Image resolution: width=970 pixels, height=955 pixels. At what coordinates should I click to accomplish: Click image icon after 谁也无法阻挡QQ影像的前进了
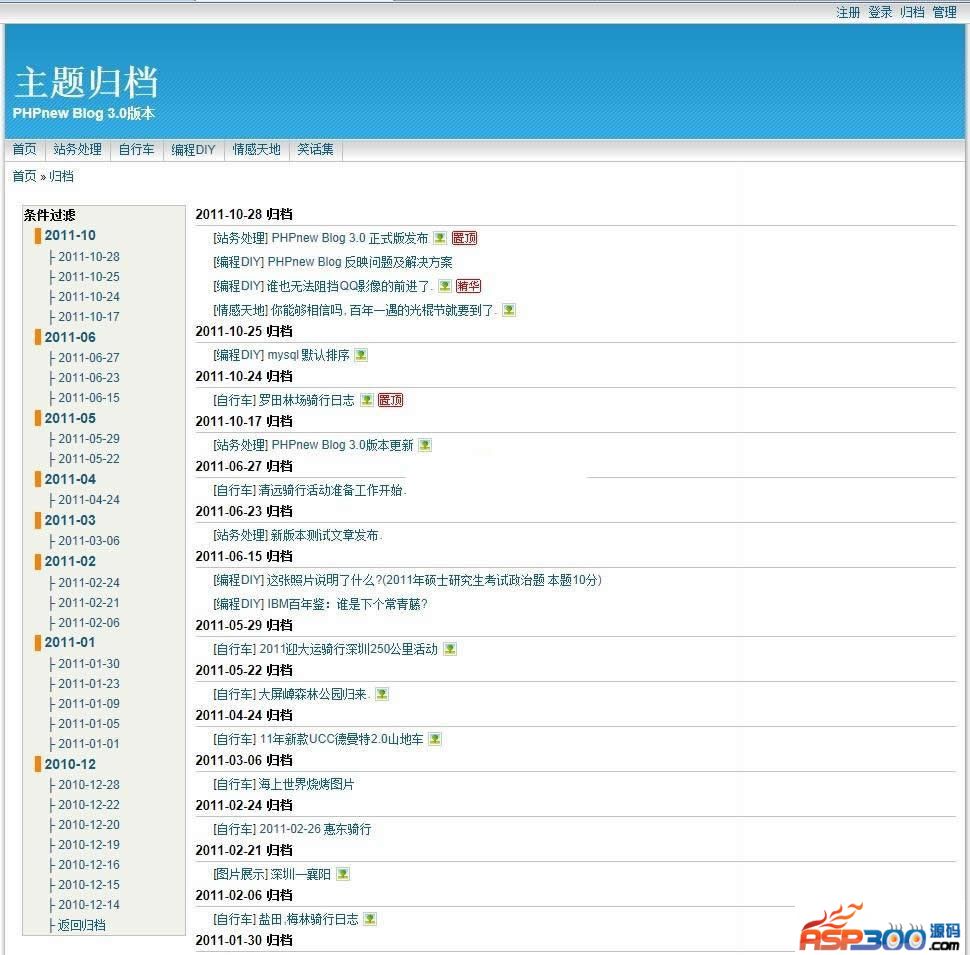point(445,286)
